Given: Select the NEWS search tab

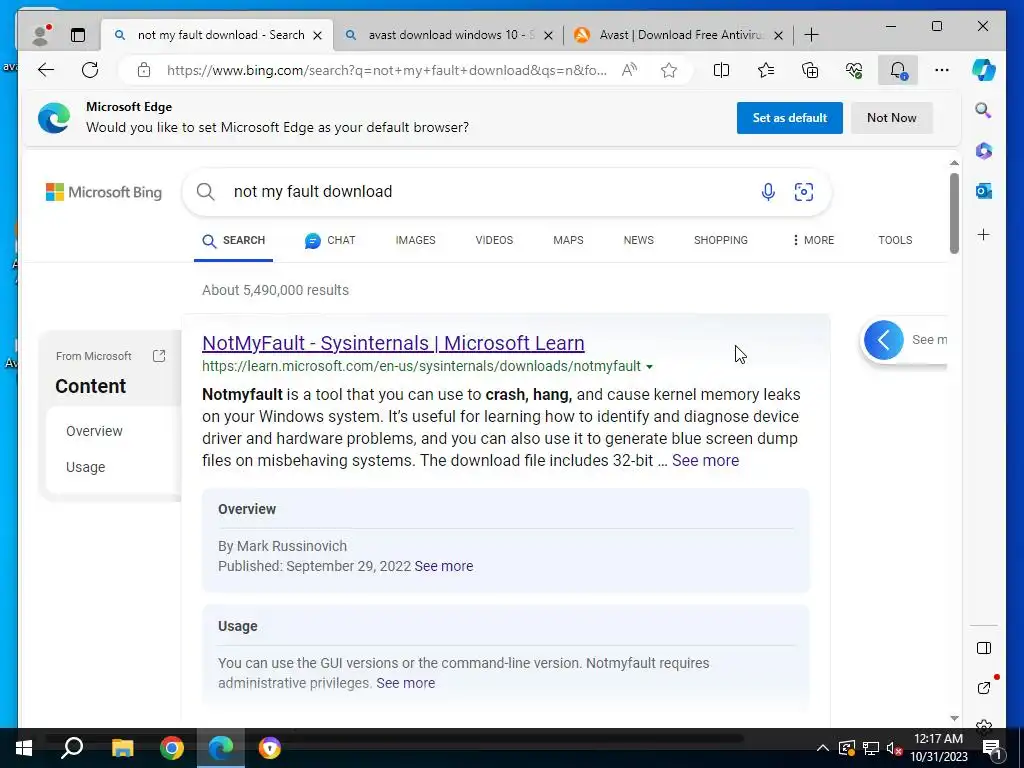Looking at the screenshot, I should coord(639,240).
